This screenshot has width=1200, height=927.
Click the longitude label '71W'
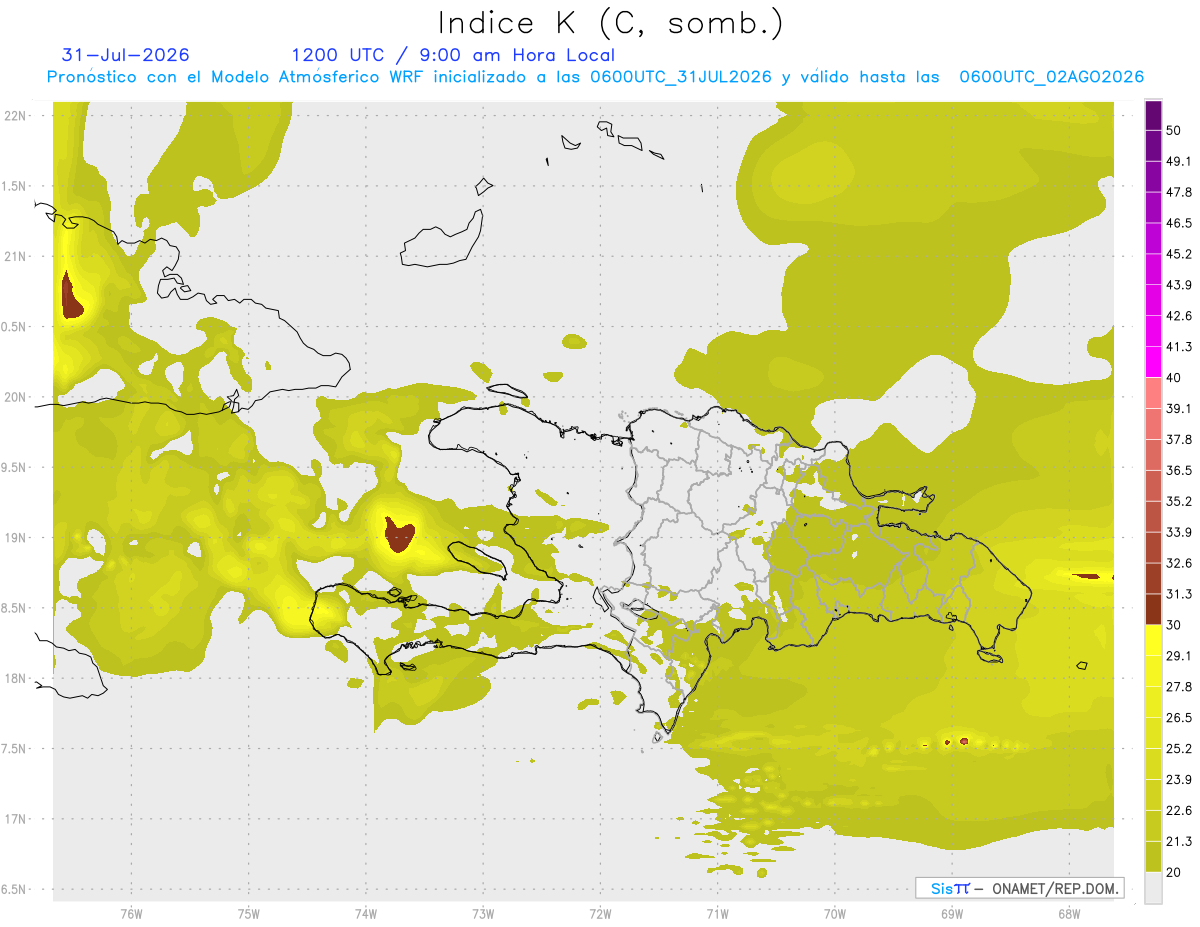tap(717, 913)
